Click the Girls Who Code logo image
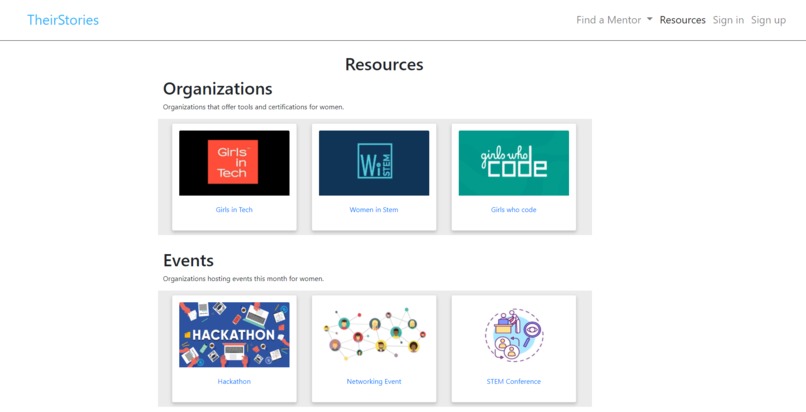This screenshot has width=806, height=412. tap(514, 163)
